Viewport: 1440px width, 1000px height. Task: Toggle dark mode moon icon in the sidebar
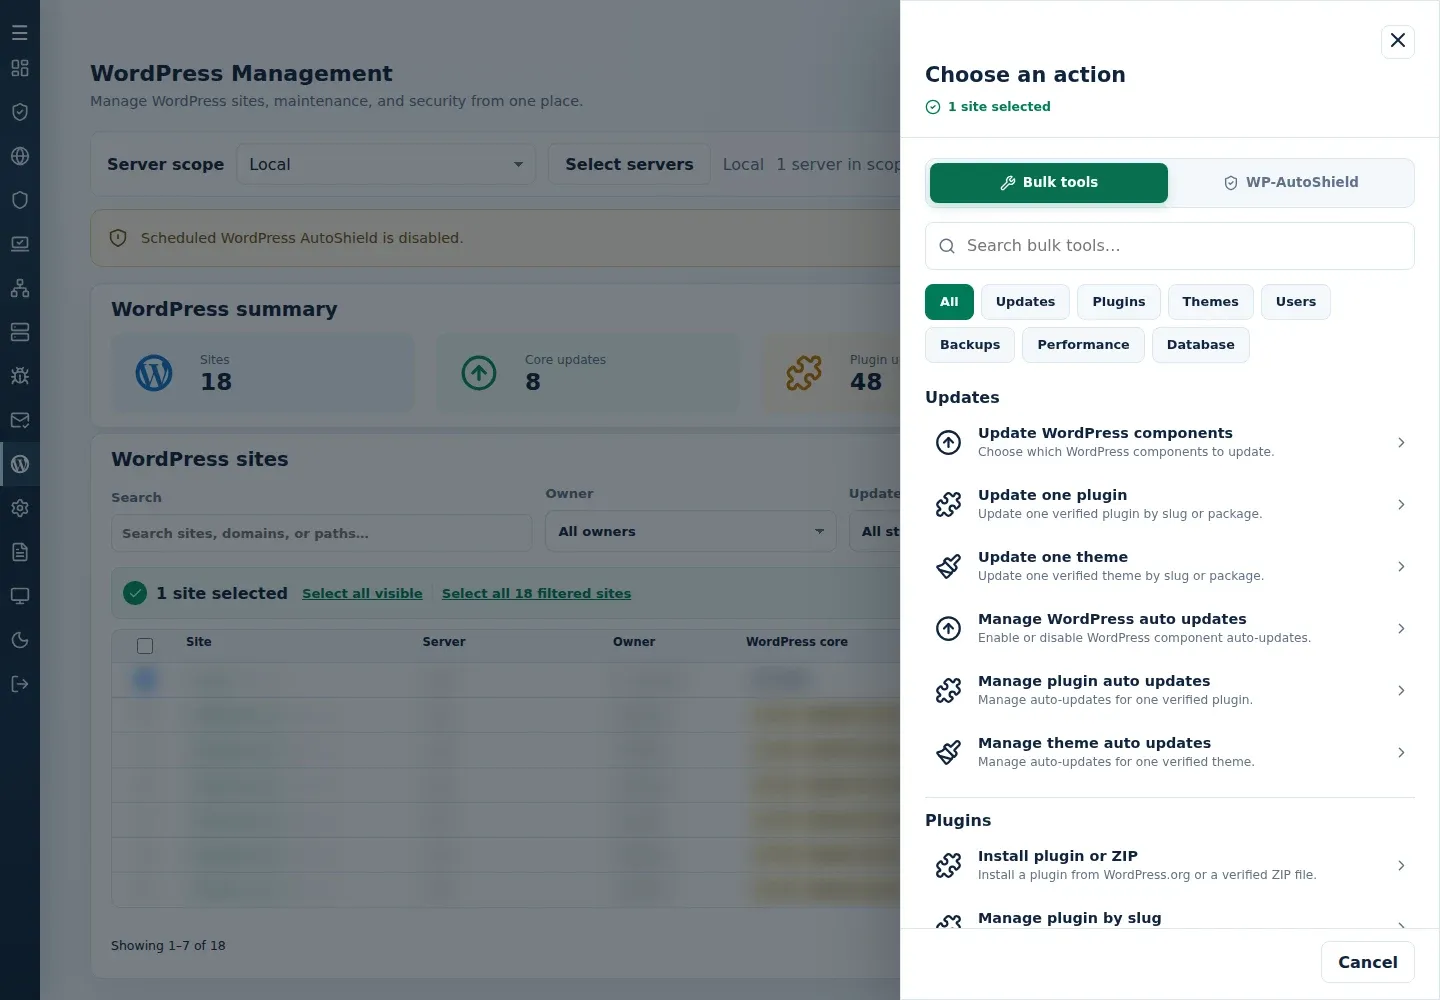(x=20, y=640)
